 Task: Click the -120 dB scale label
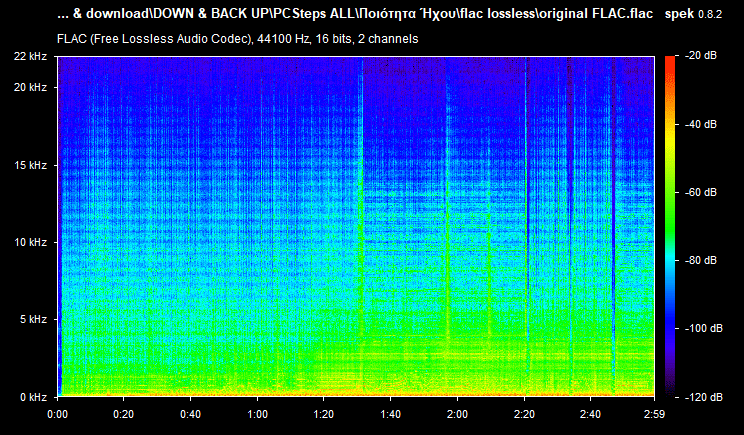pos(704,397)
